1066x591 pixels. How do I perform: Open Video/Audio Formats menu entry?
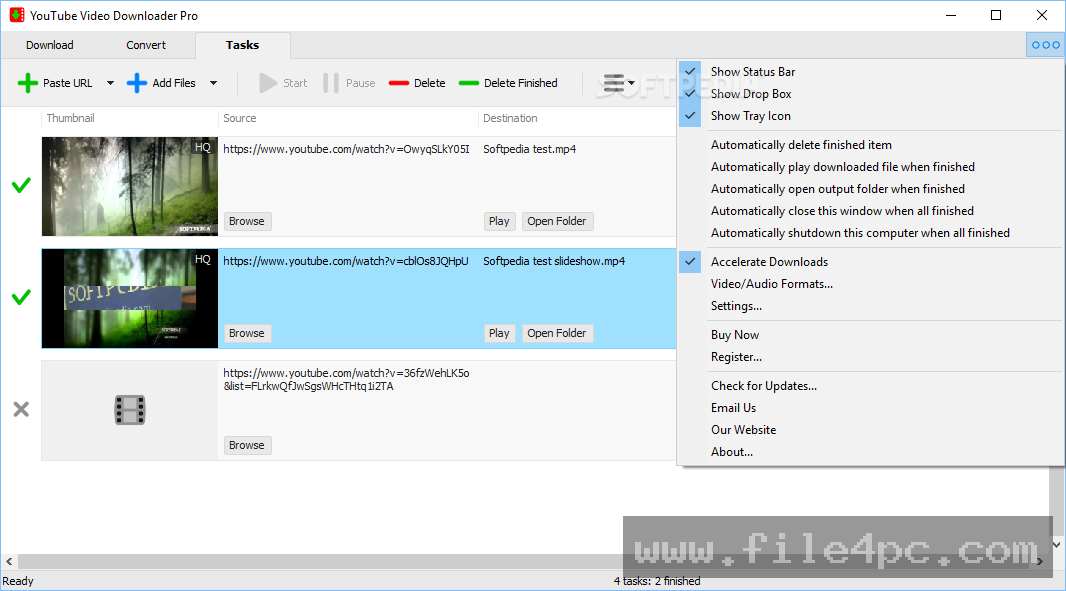click(772, 284)
